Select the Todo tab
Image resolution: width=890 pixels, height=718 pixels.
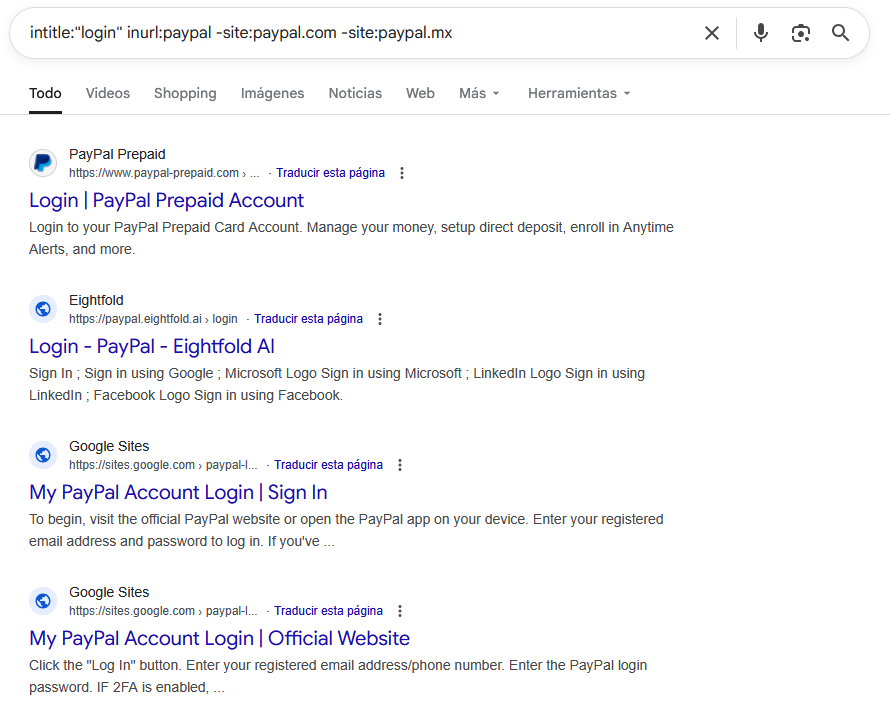[45, 93]
